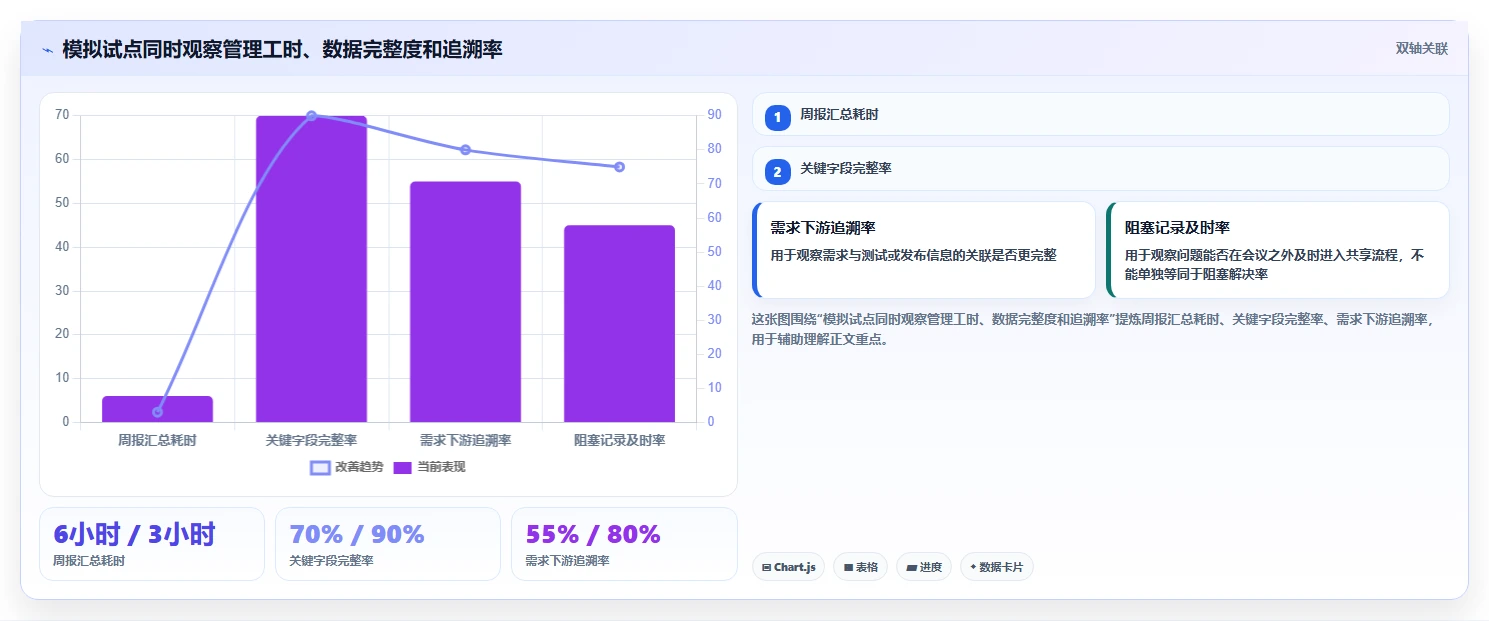
Task: Click the number 2 badge icon
Action: click(x=777, y=172)
